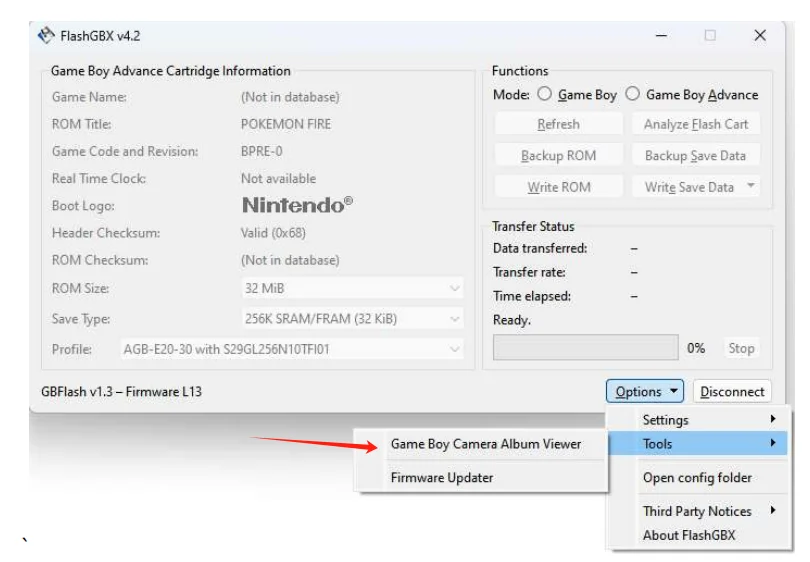Open Game Boy Camera Album Viewer
Image resolution: width=810 pixels, height=562 pixels.
pos(485,444)
